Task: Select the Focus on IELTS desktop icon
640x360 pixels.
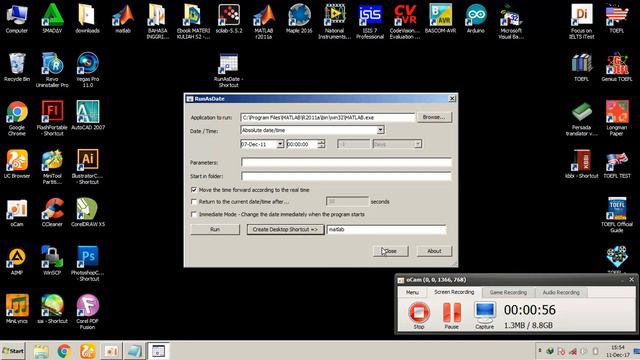Action: pyautogui.click(x=582, y=21)
